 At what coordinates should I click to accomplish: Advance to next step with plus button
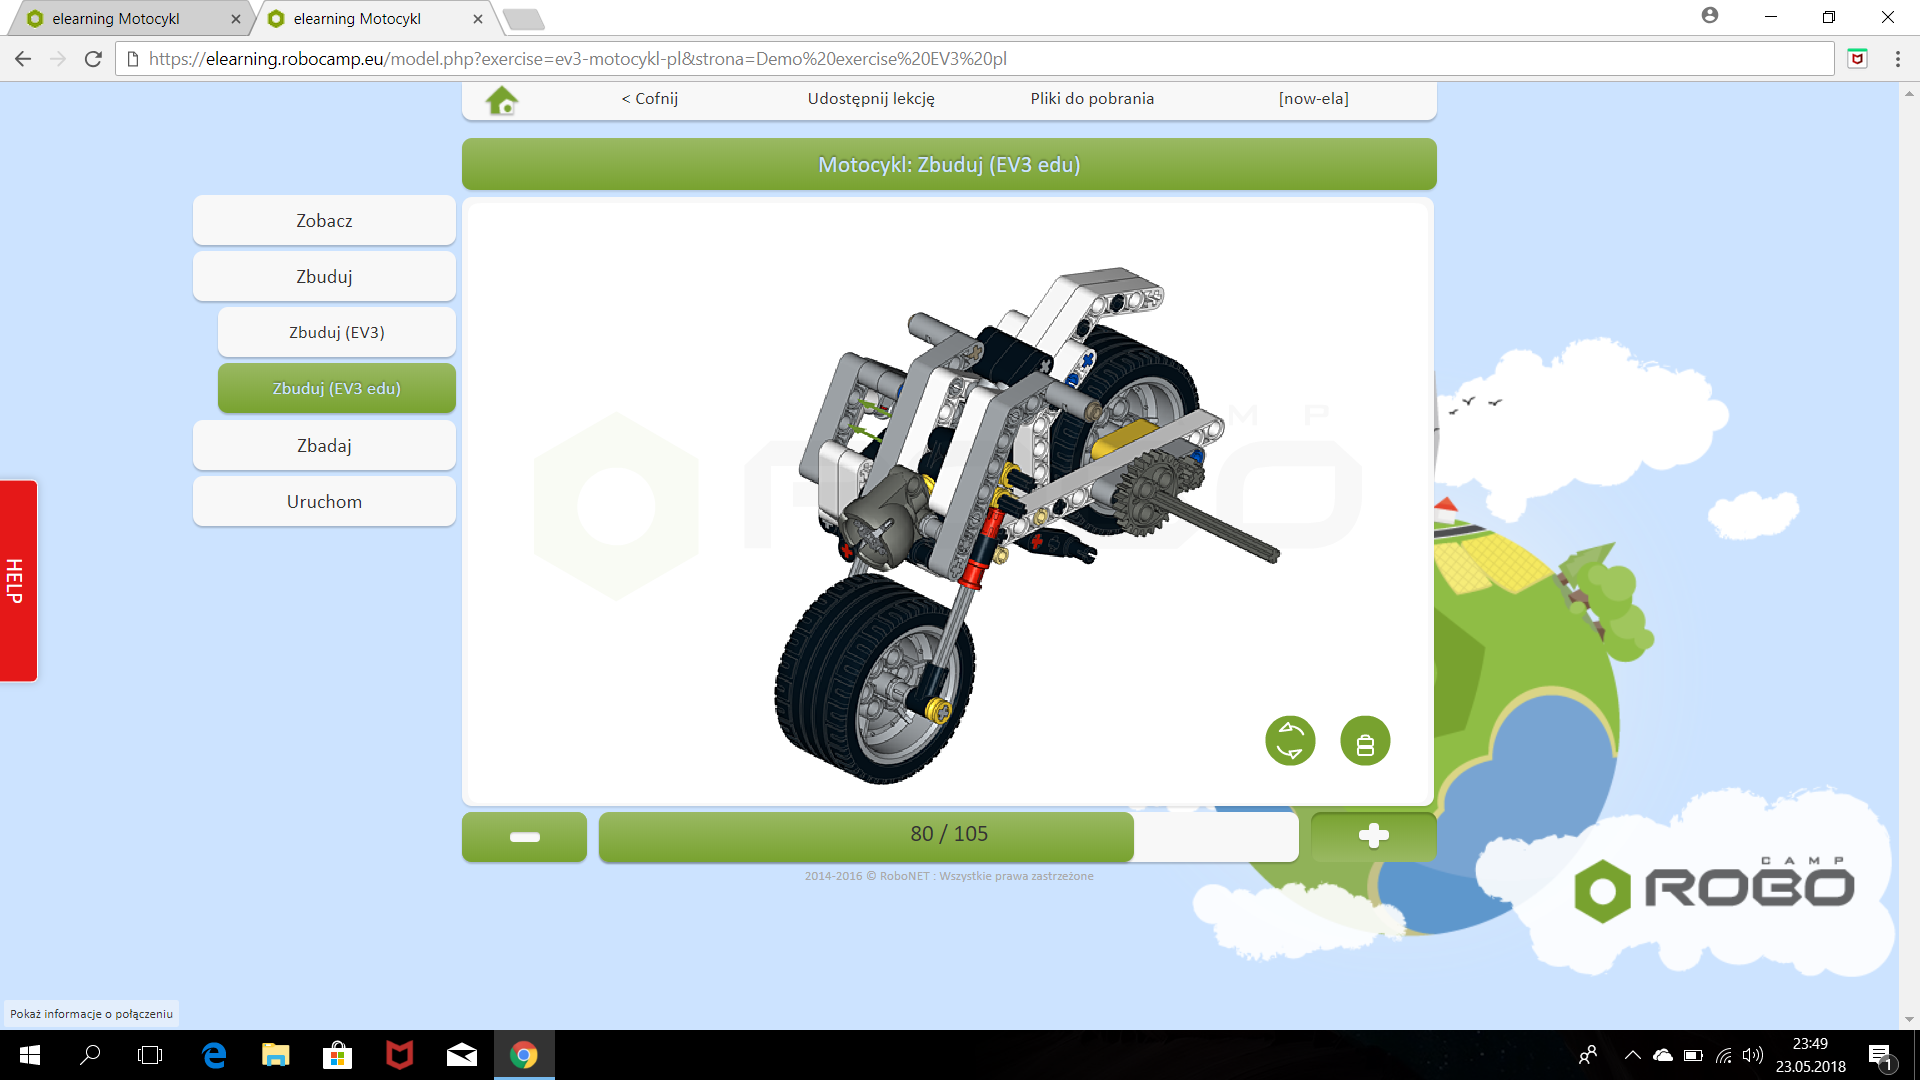click(x=1373, y=836)
